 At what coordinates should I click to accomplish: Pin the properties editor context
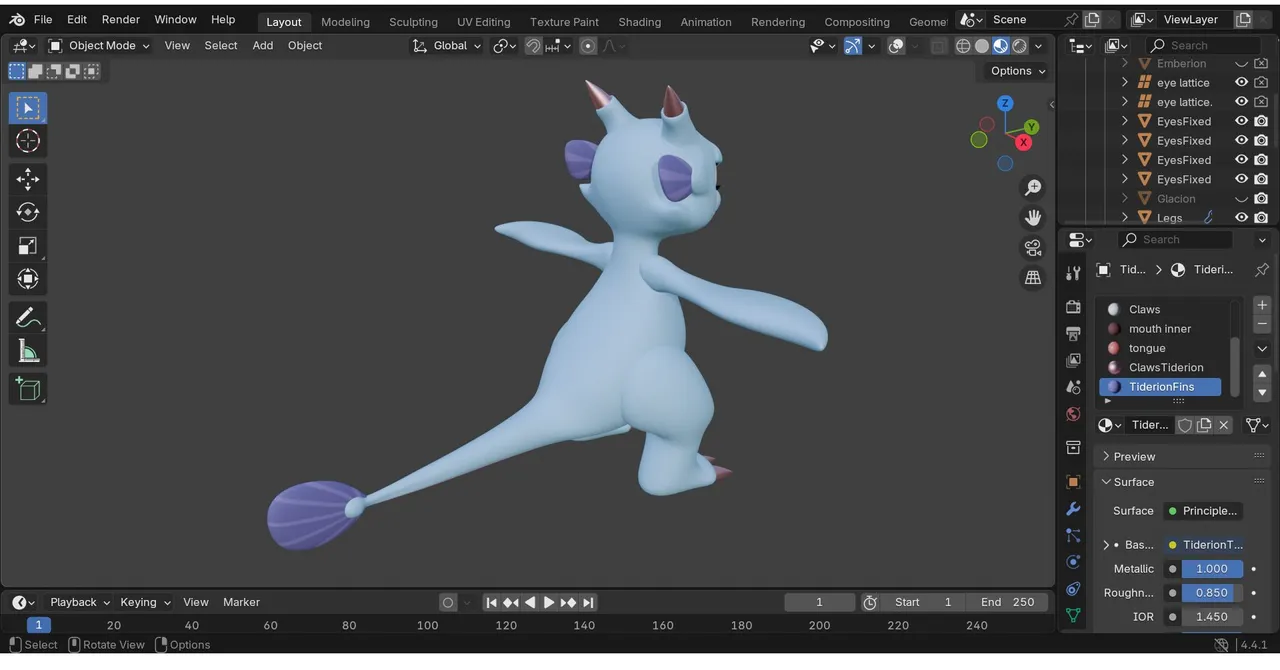[x=1261, y=269]
